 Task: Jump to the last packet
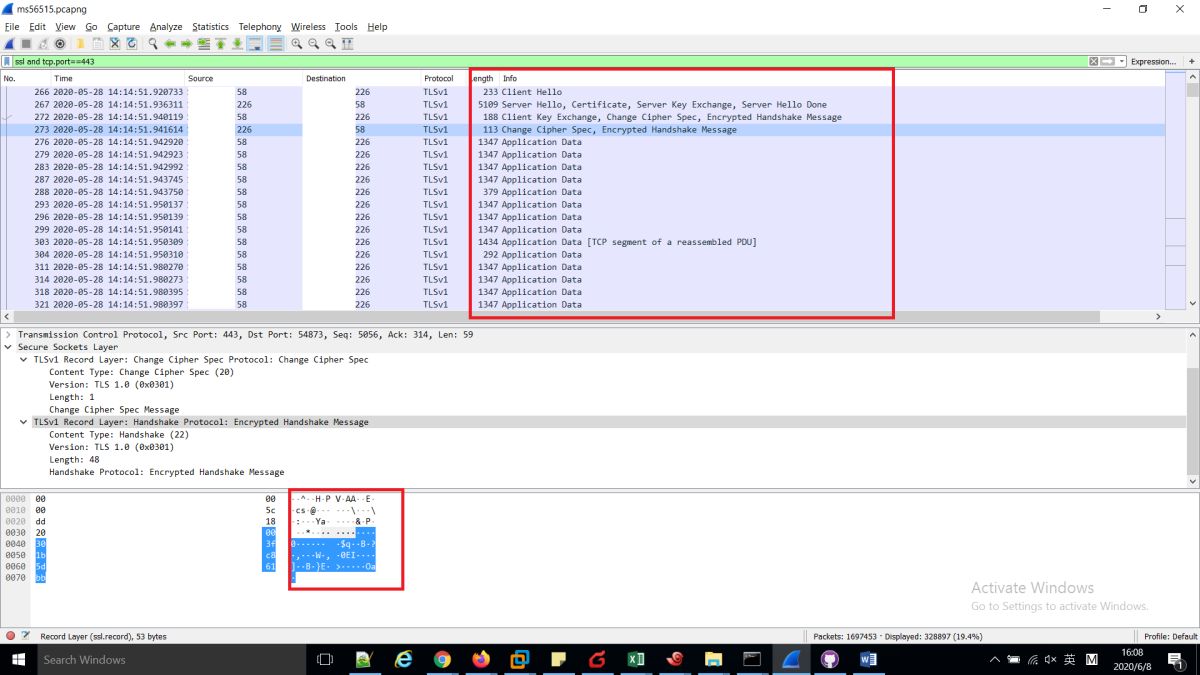[x=237, y=44]
